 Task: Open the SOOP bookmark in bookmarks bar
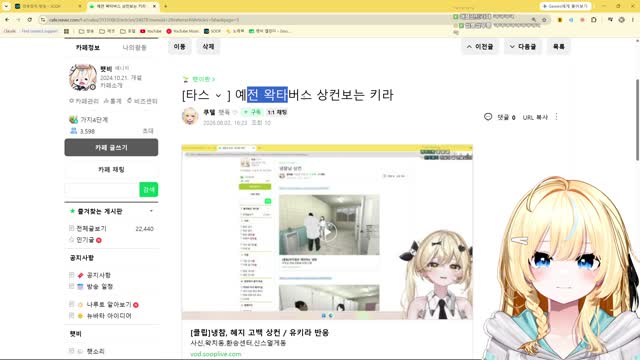(x=212, y=31)
